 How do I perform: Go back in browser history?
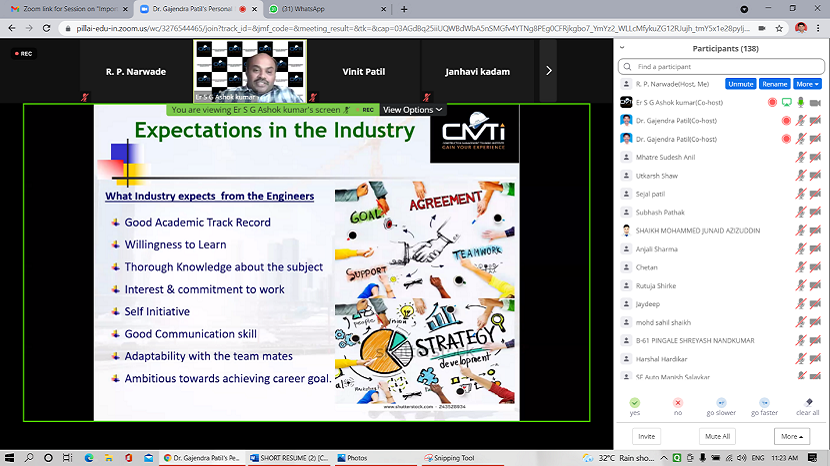pyautogui.click(x=12, y=28)
